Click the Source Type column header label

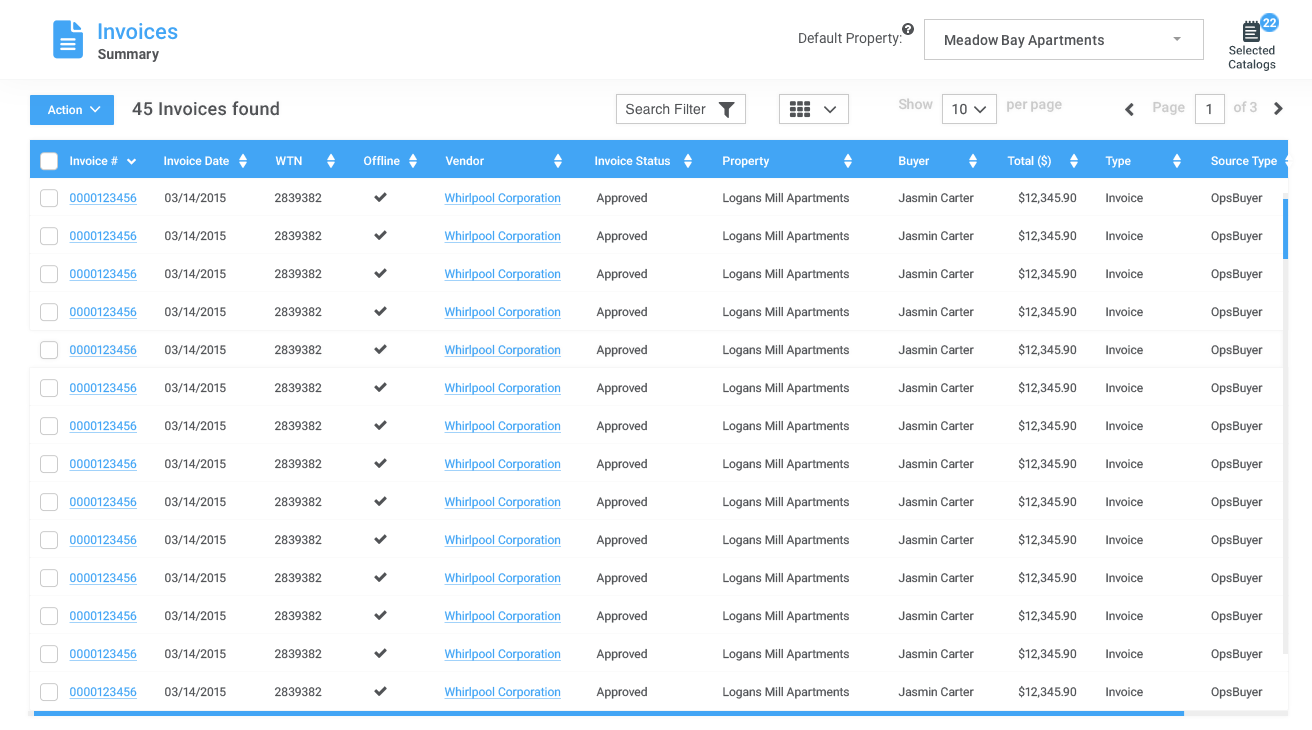pos(1244,161)
